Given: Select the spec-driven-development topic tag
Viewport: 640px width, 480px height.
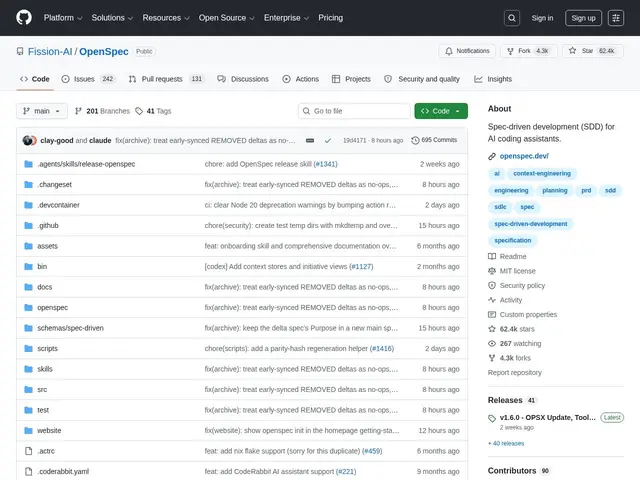Looking at the screenshot, I should pos(531,224).
